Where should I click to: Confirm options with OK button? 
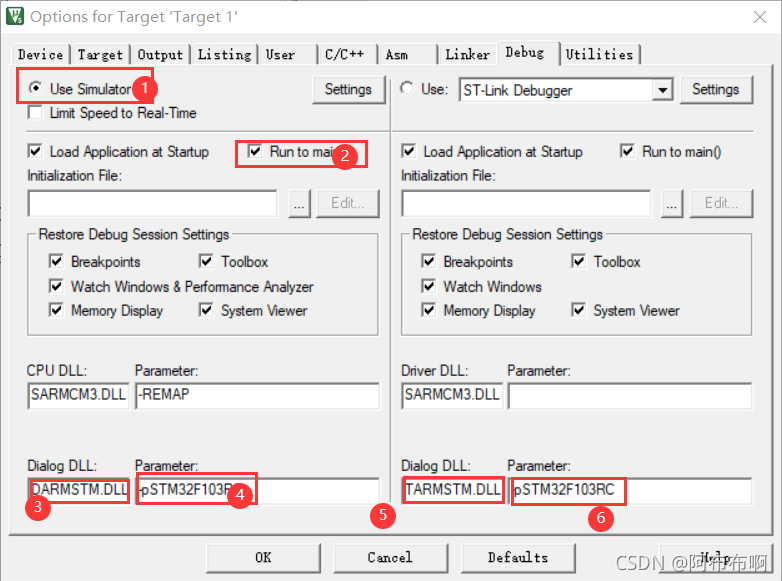[263, 558]
